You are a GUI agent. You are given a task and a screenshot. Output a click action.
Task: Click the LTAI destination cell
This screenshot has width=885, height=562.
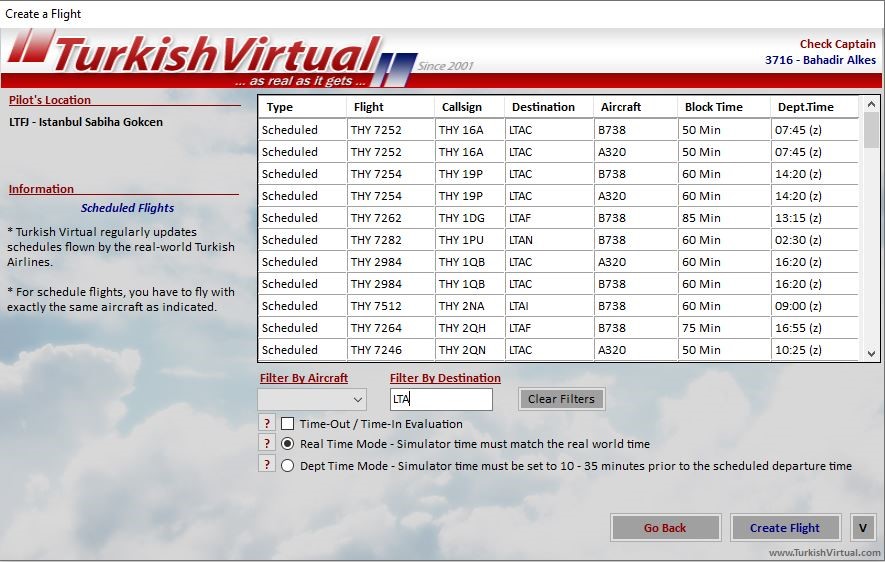pyautogui.click(x=549, y=306)
